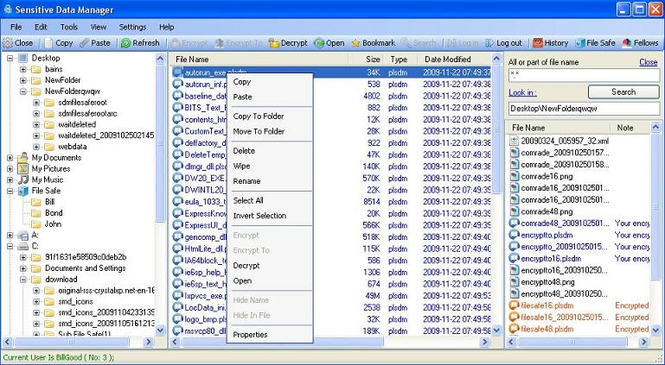The image size is (665, 365).
Task: Click the Paste toolbar icon
Action: [85, 43]
